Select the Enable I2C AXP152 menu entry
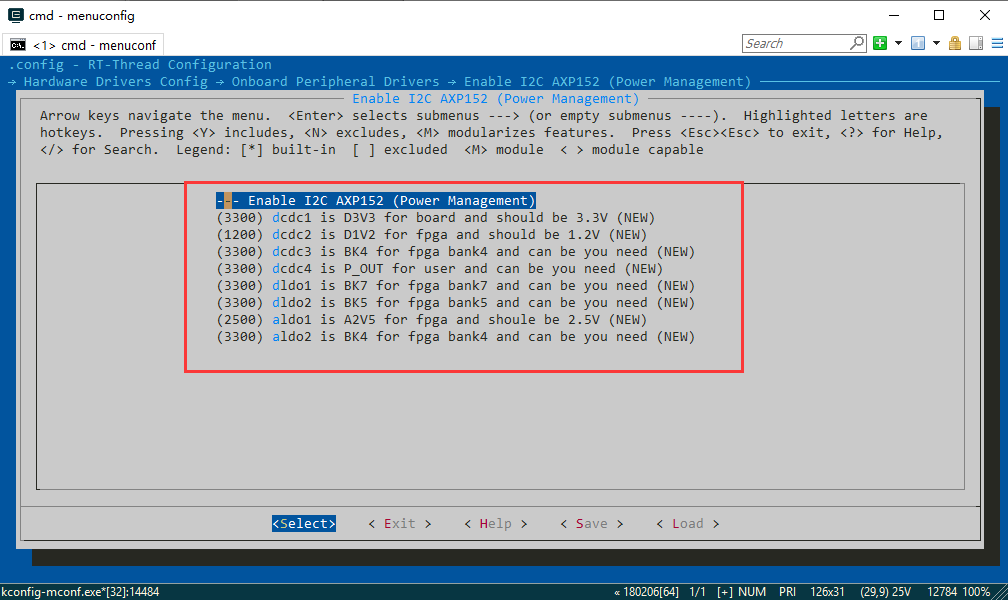Screen dimensions: 1008x600 click(391, 200)
